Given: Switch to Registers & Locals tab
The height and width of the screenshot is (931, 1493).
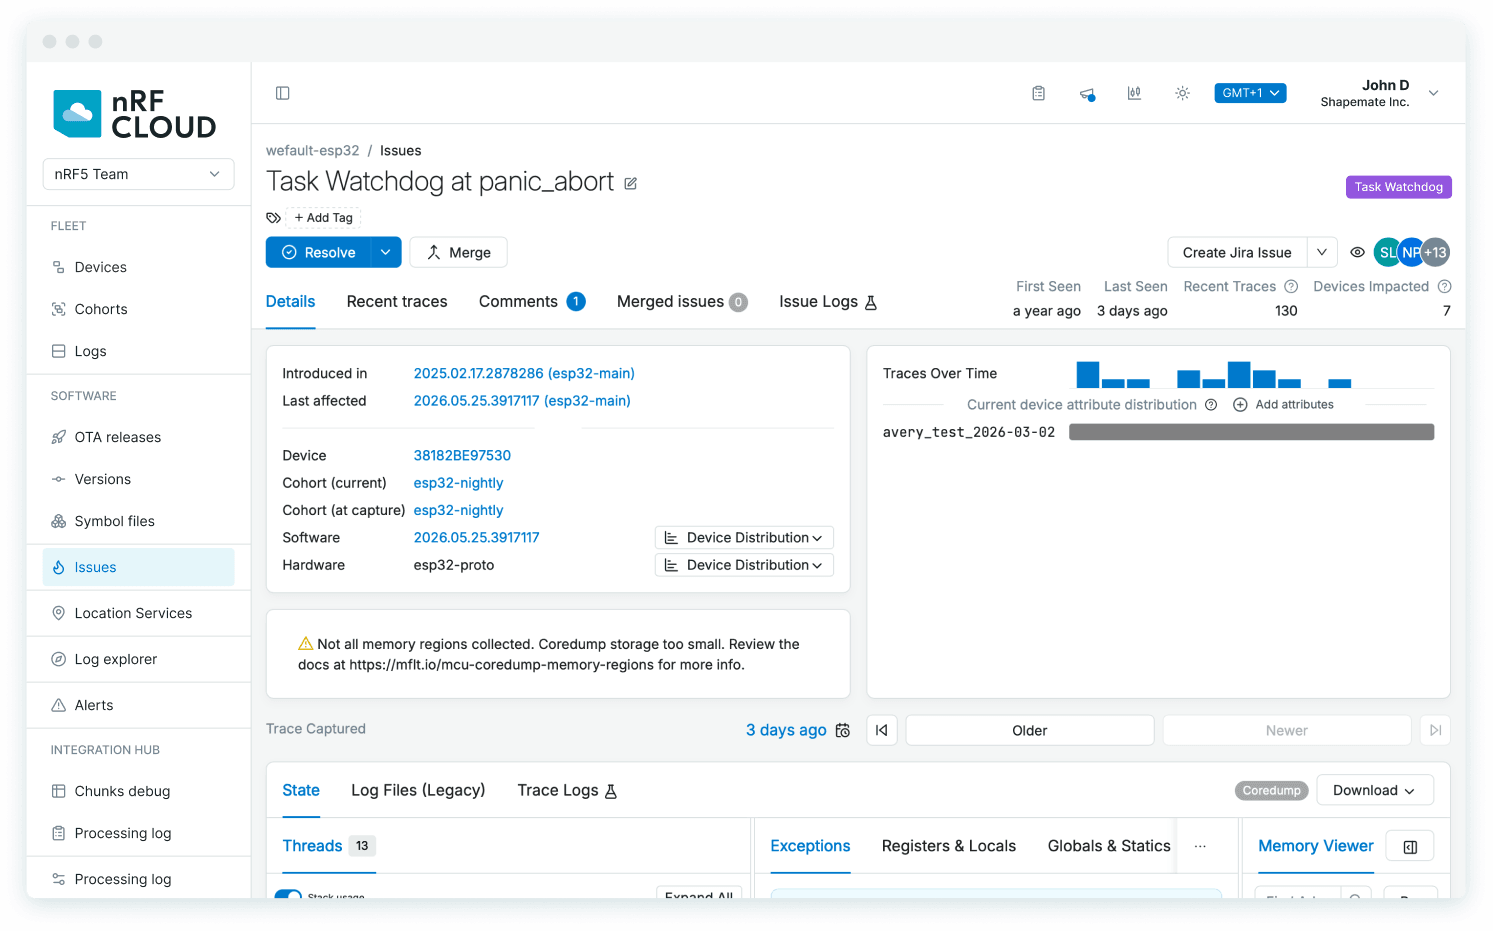Looking at the screenshot, I should tap(949, 846).
